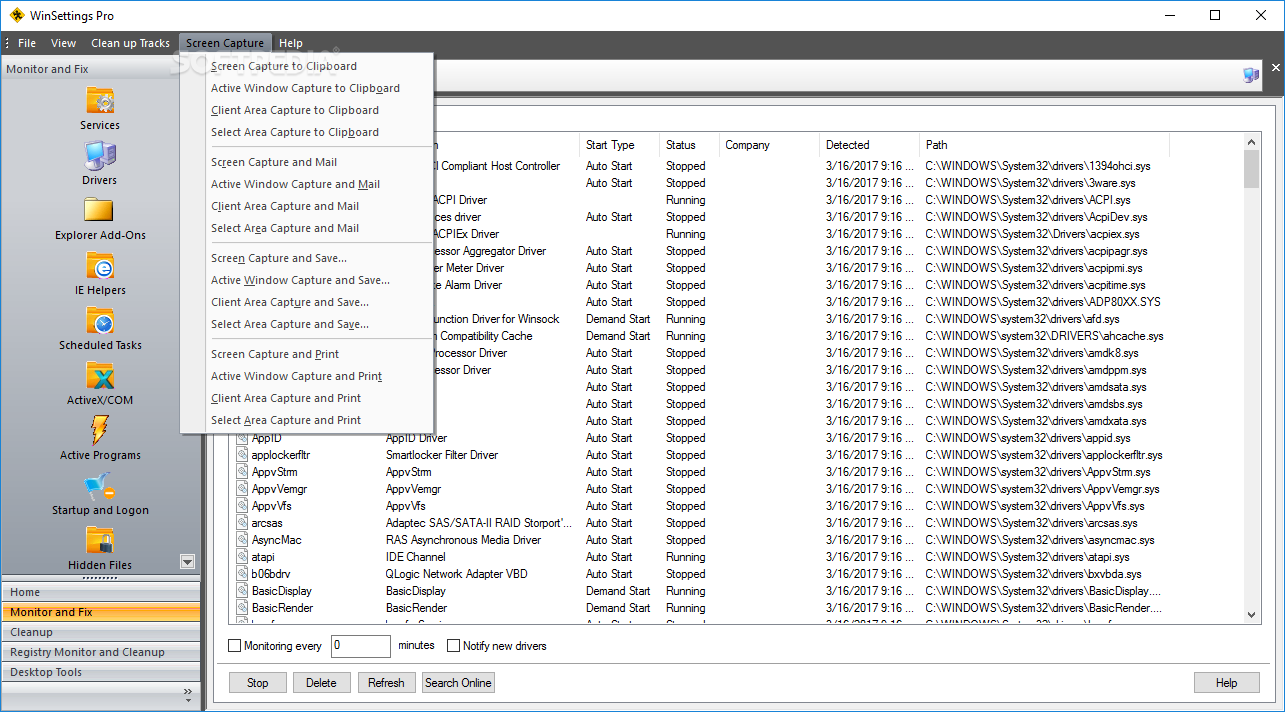This screenshot has width=1285, height=712.
Task: Enable the Notify new drivers checkbox
Action: 453,646
